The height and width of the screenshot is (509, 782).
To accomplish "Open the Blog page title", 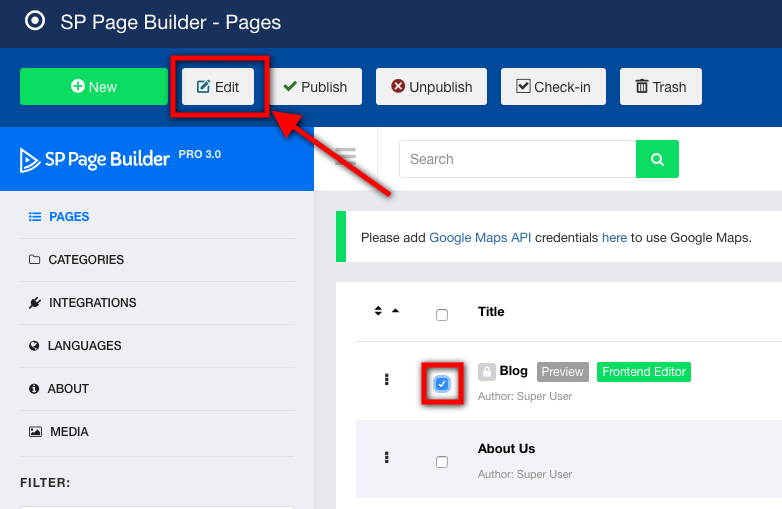I will [513, 371].
